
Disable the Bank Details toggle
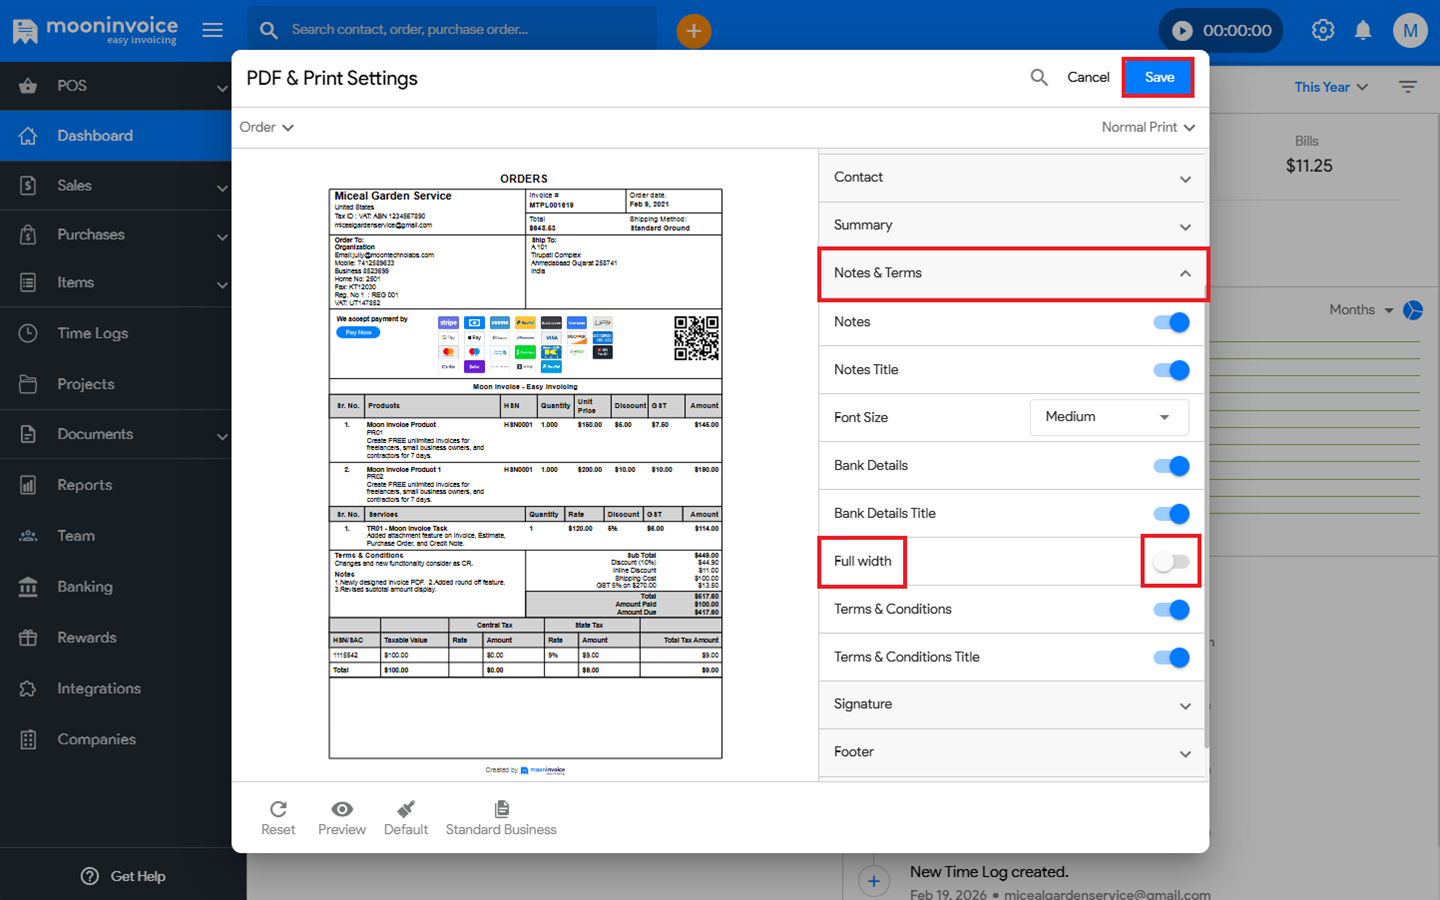pos(1170,466)
